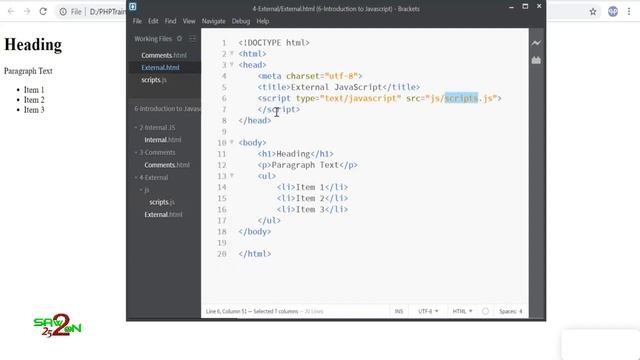Screen dimensions: 640x360
Task: Click the split view icon beside Working Files
Action: tap(192, 39)
